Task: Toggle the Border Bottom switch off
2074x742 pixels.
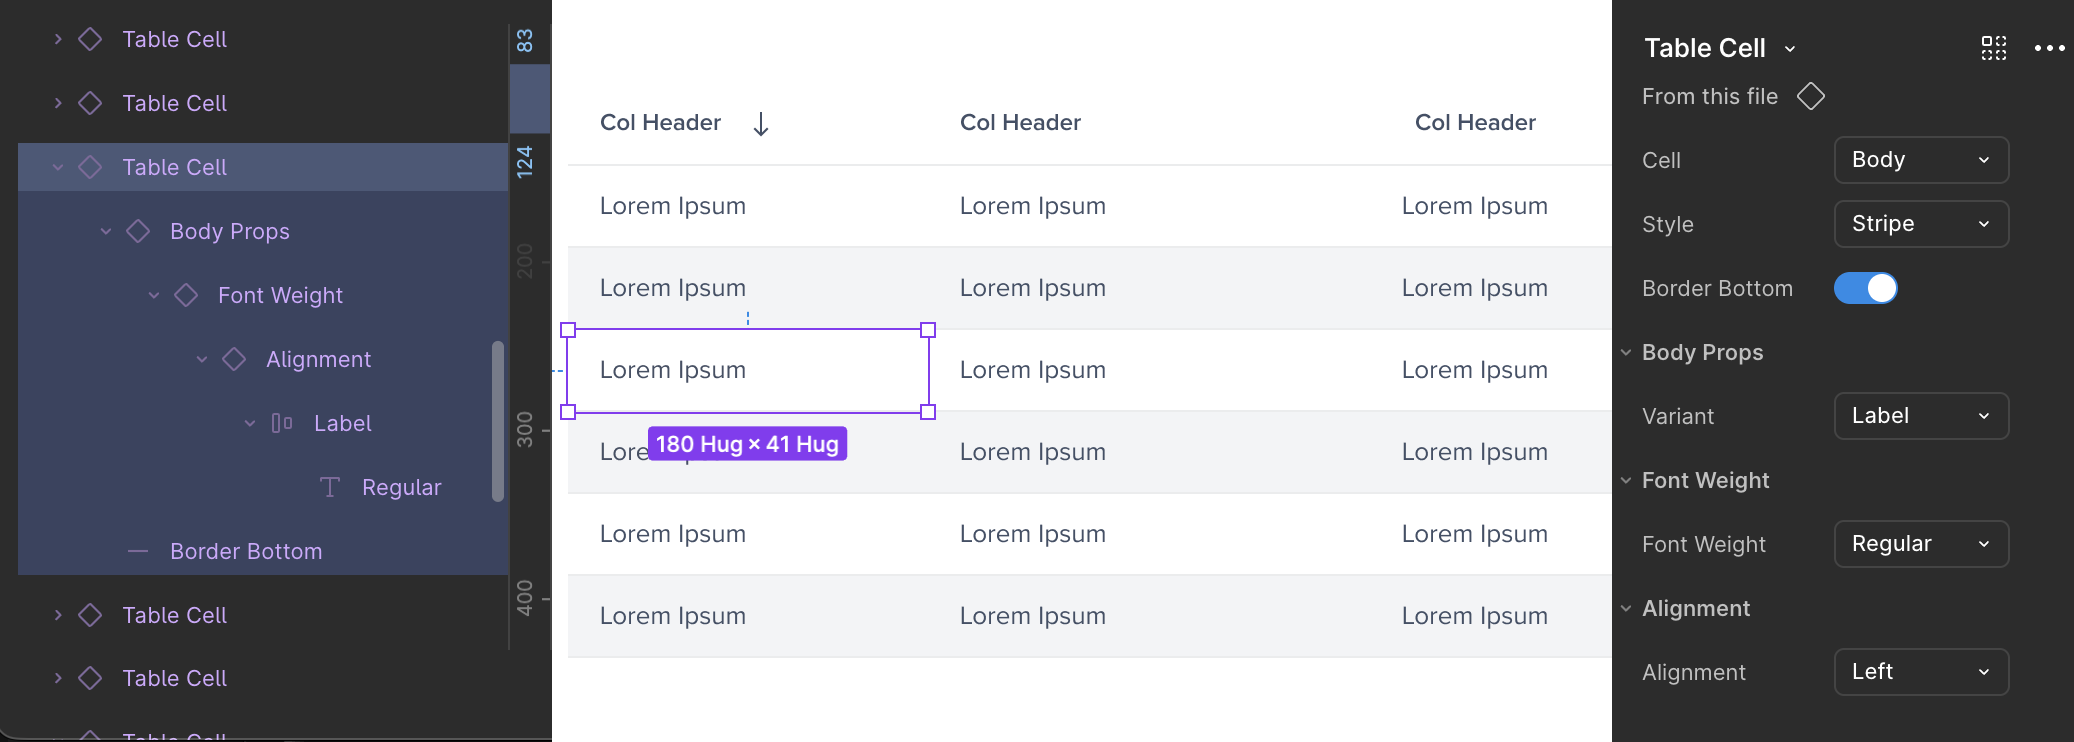Action: [1865, 288]
